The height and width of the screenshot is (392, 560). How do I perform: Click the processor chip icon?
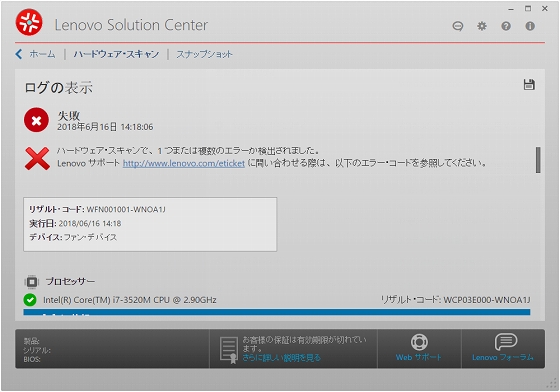(x=31, y=282)
